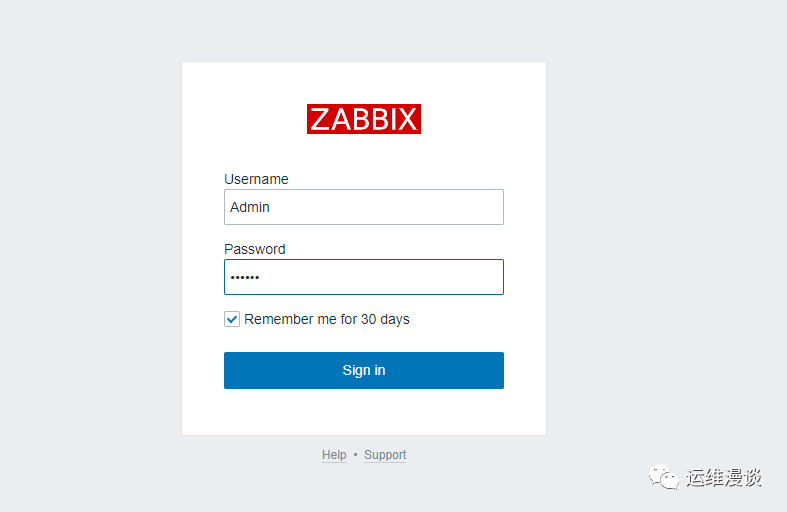Click the masked password dots
Image resolution: width=787 pixels, height=512 pixels.
[x=244, y=277]
